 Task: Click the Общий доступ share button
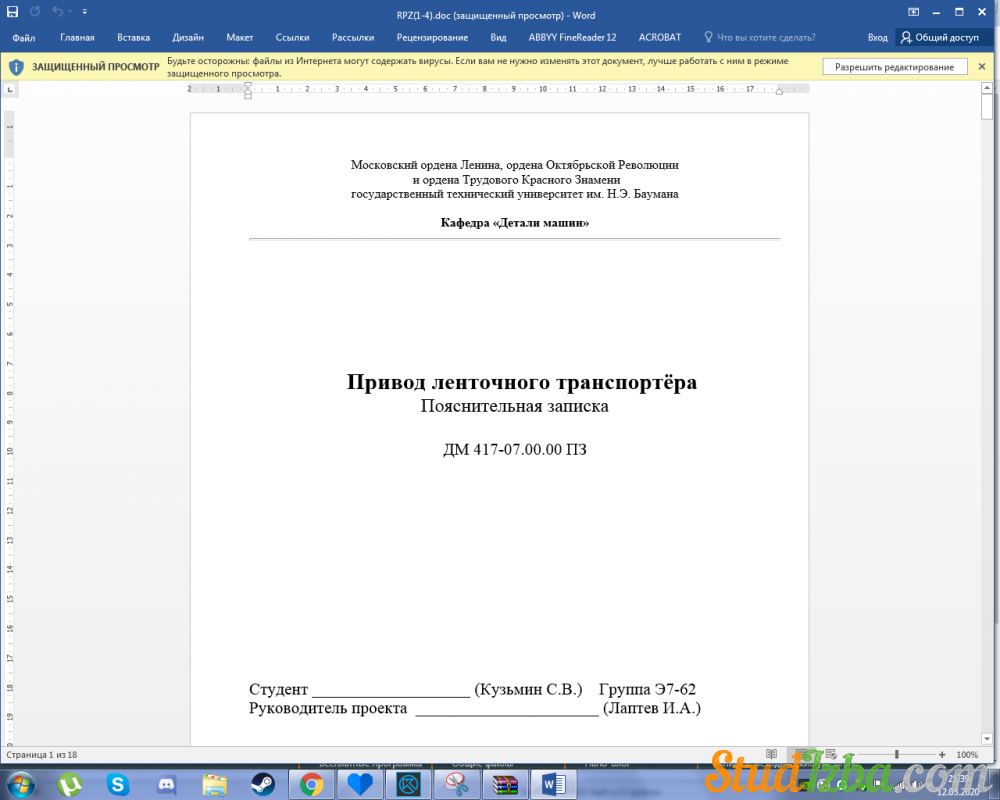tap(939, 38)
